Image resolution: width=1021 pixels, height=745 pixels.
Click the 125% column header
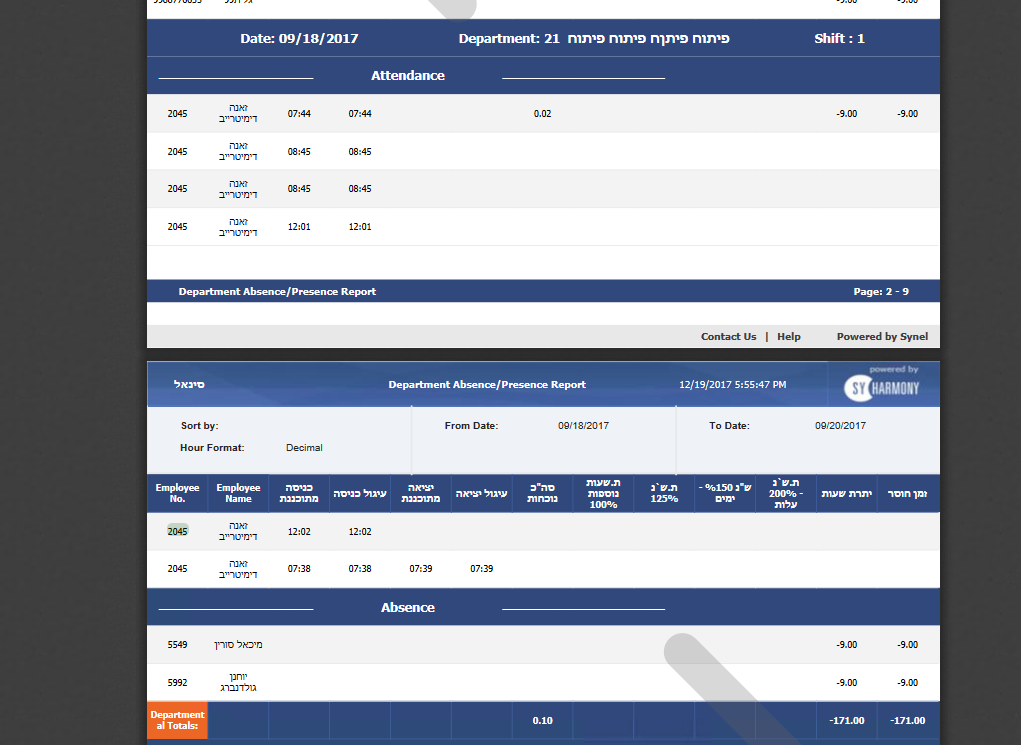(664, 493)
